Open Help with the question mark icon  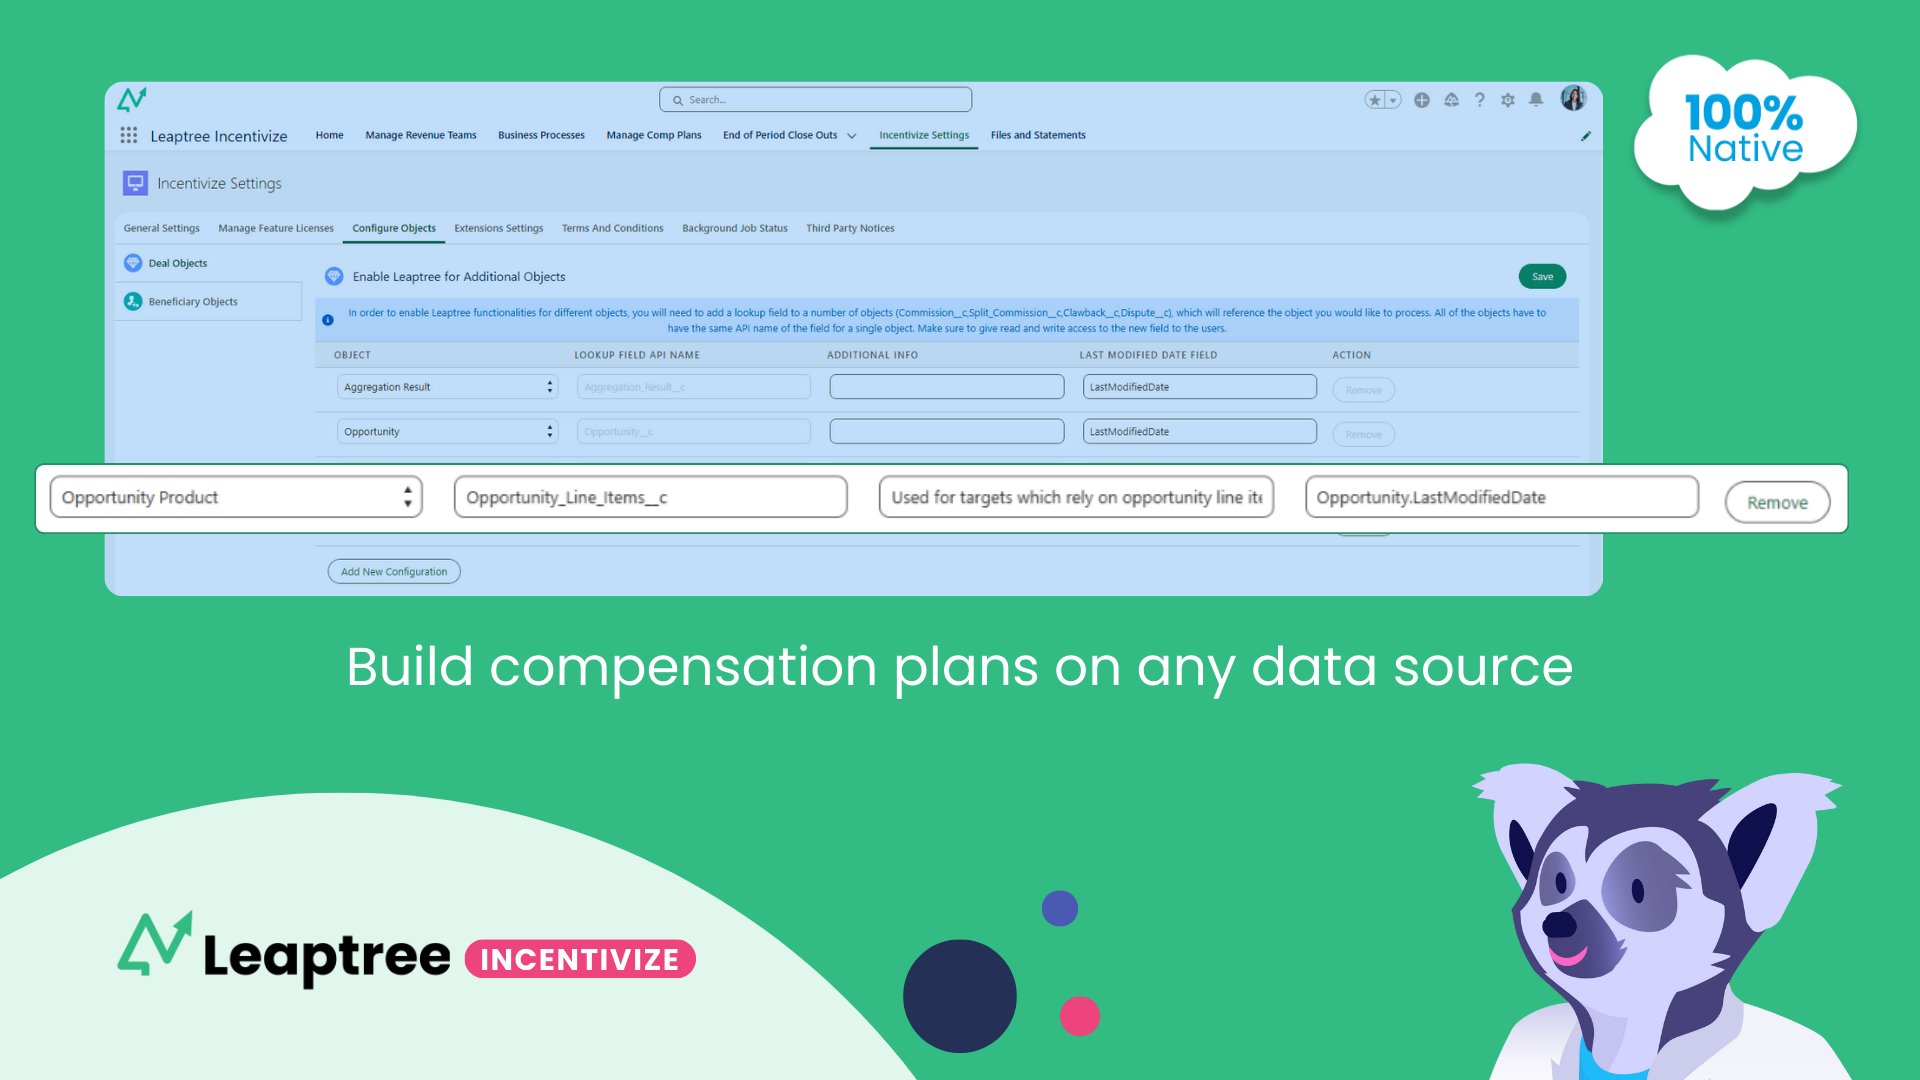point(1480,99)
